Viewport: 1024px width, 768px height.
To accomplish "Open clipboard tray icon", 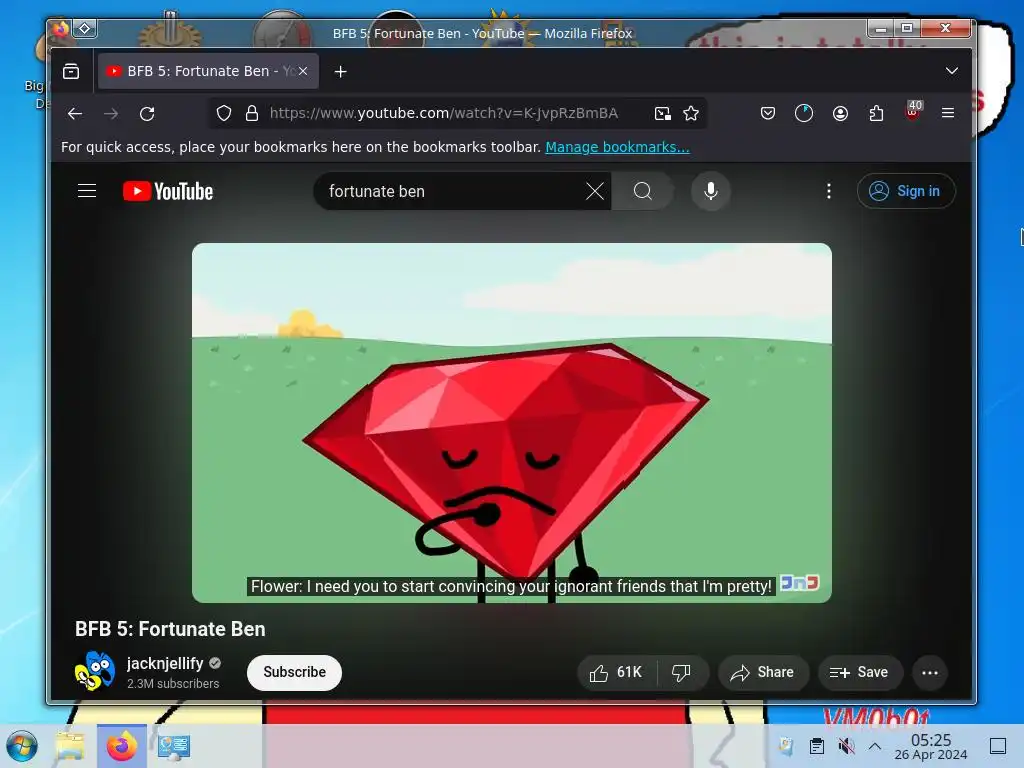I will click(816, 746).
